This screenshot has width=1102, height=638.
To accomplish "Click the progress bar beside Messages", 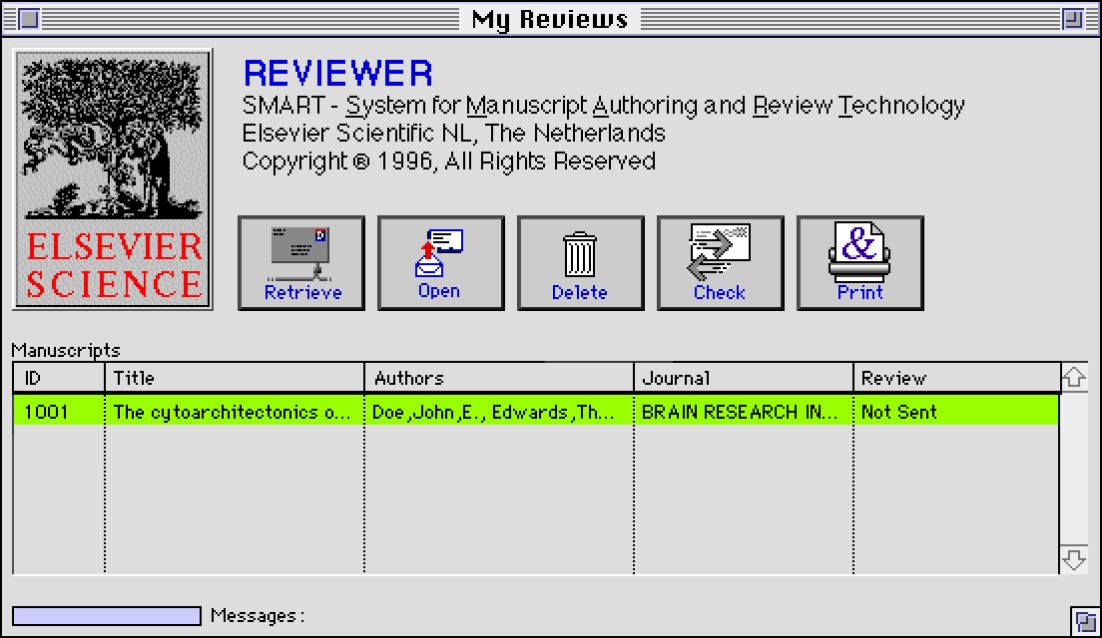I will 107,615.
